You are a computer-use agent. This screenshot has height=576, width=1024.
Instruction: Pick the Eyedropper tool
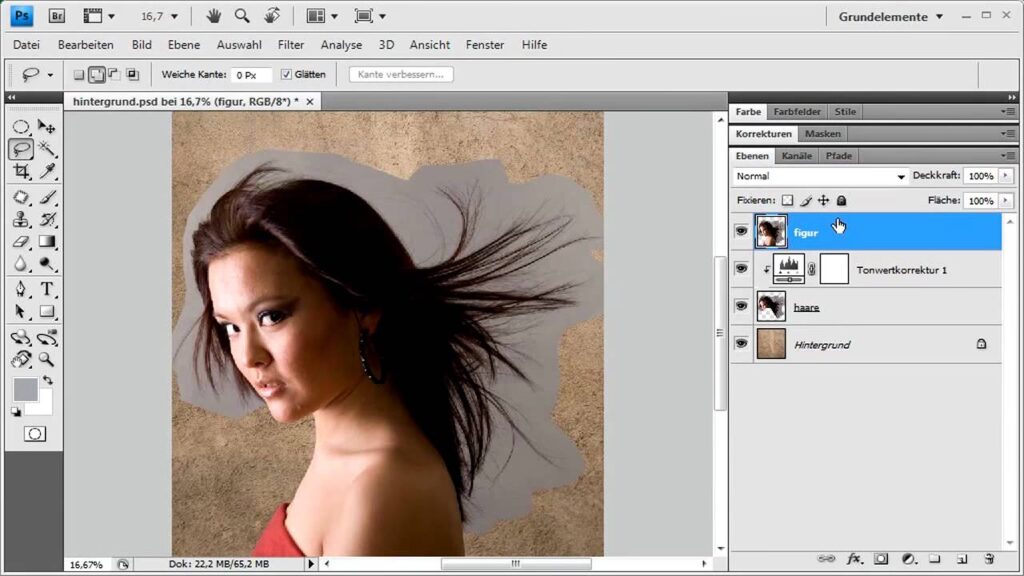coord(46,171)
